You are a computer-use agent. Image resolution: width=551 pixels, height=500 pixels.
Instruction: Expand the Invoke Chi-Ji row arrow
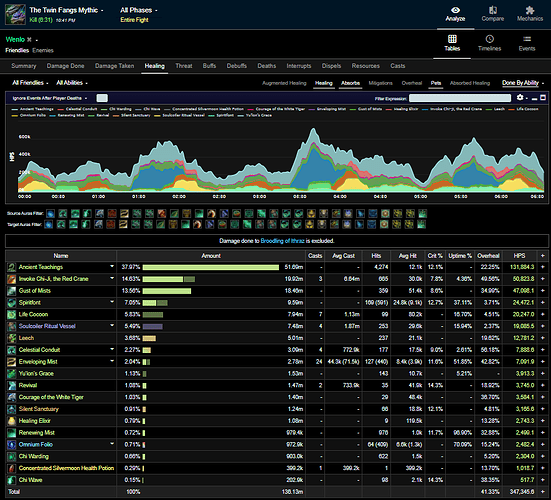pyautogui.click(x=112, y=278)
